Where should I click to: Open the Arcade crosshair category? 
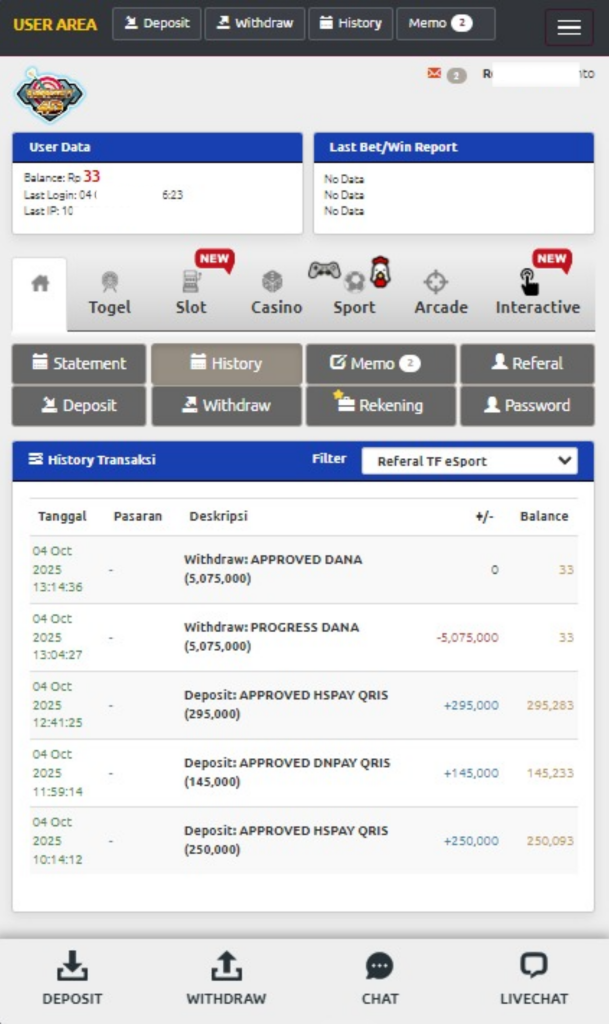point(441,293)
